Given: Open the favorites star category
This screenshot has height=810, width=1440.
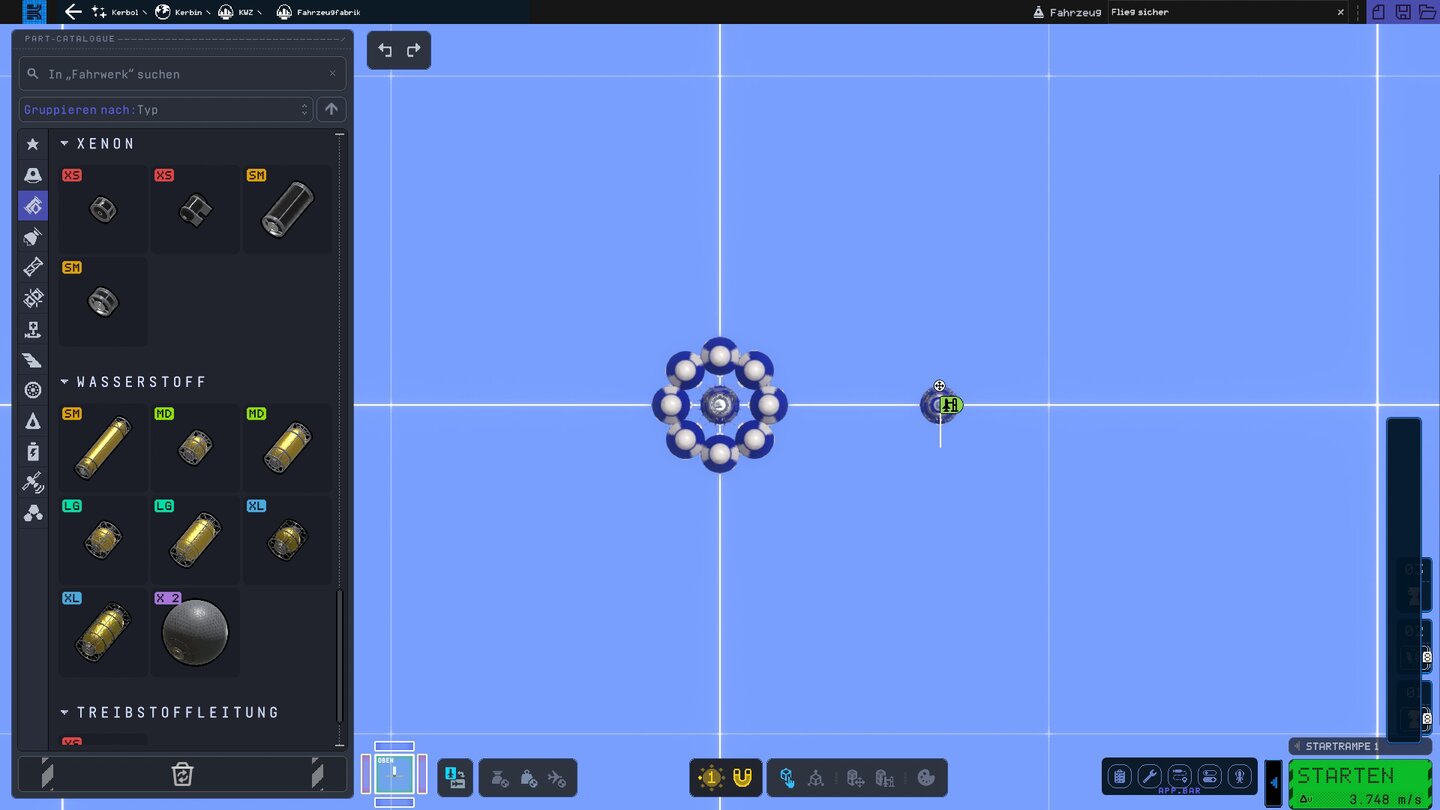Looking at the screenshot, I should pos(33,144).
